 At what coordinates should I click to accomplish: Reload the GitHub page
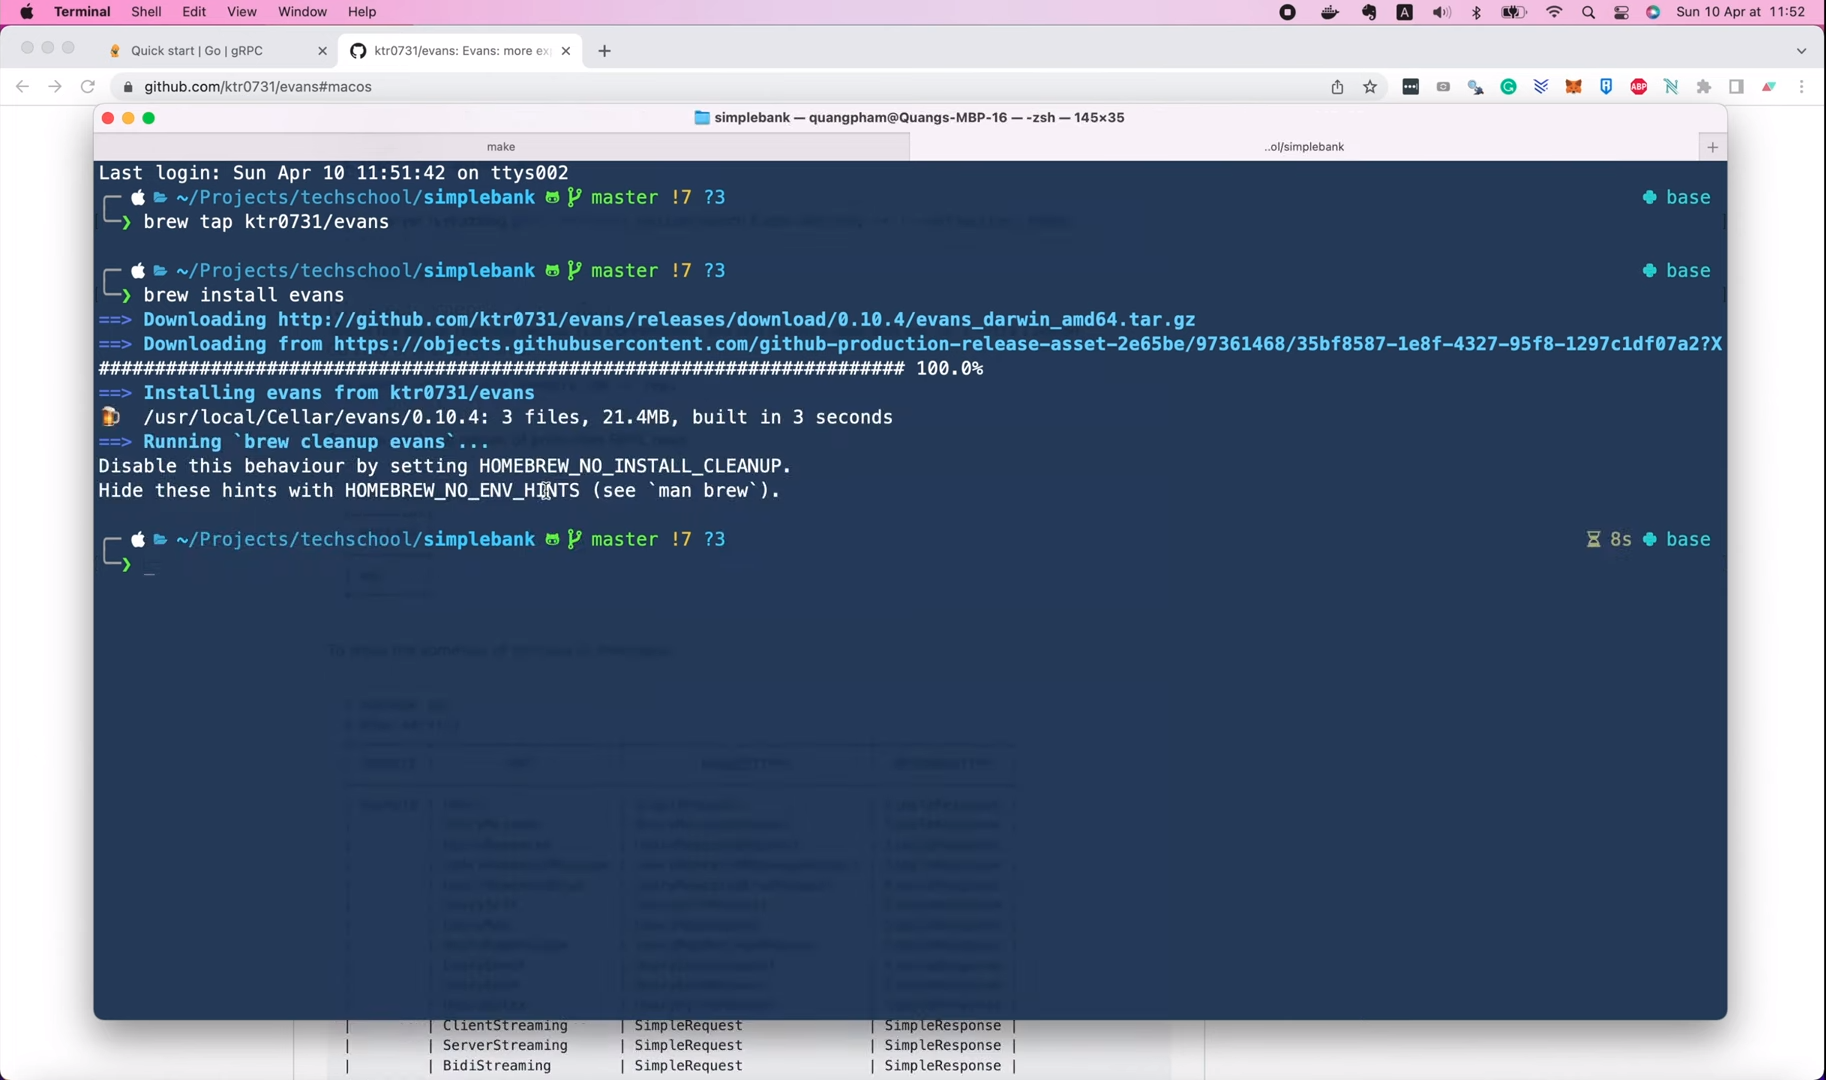click(x=88, y=87)
